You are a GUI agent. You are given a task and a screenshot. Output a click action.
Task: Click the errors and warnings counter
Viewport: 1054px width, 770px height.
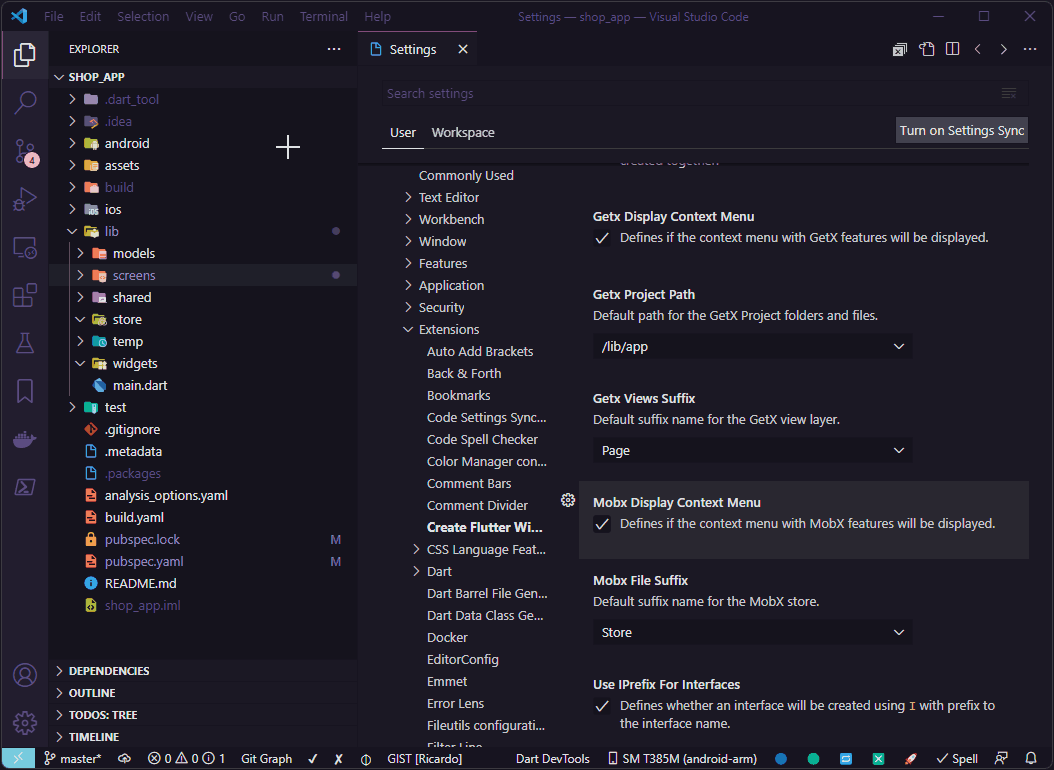(x=186, y=759)
